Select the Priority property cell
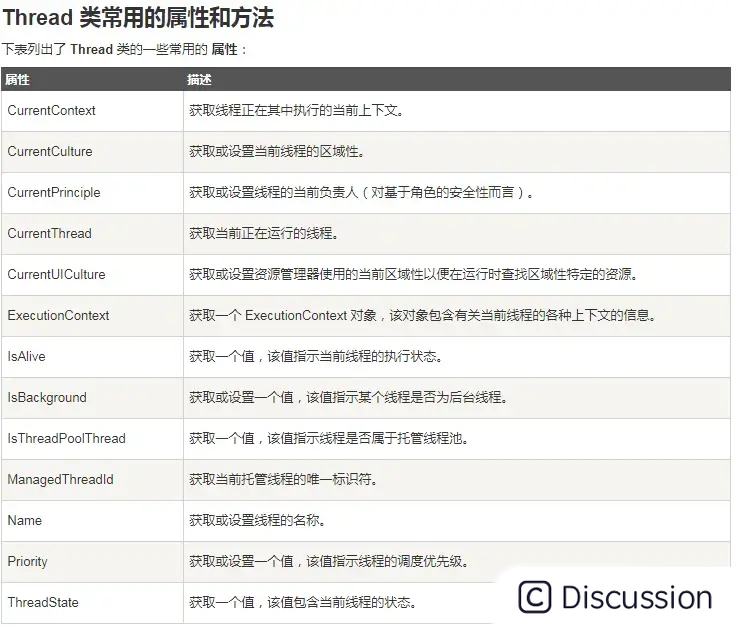The height and width of the screenshot is (627, 738). [92, 562]
